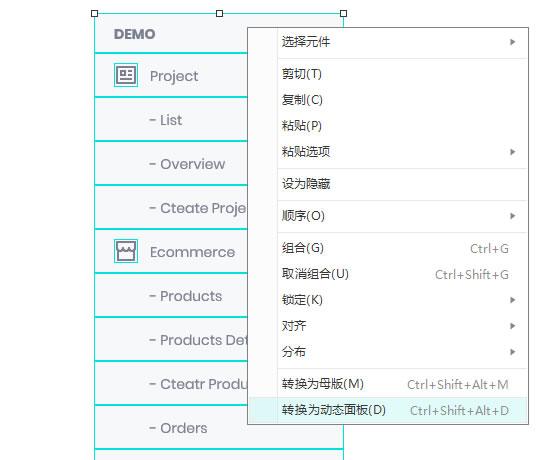Select 转换为动态面板(D) option

point(388,410)
